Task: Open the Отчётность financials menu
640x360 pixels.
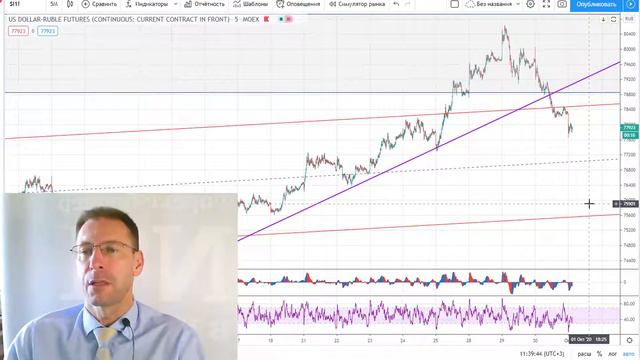Action: [204, 4]
